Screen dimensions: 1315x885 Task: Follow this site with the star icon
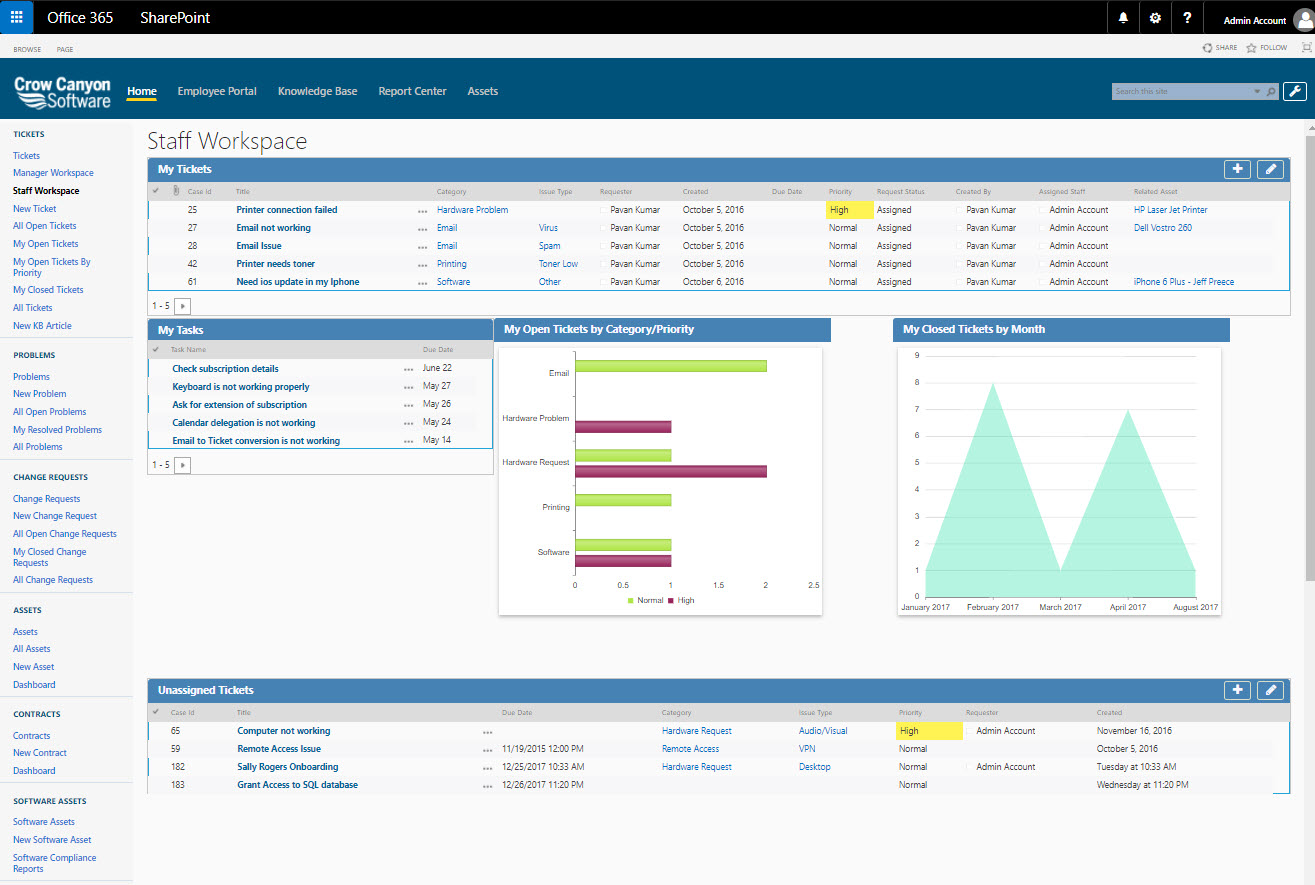click(x=1266, y=47)
